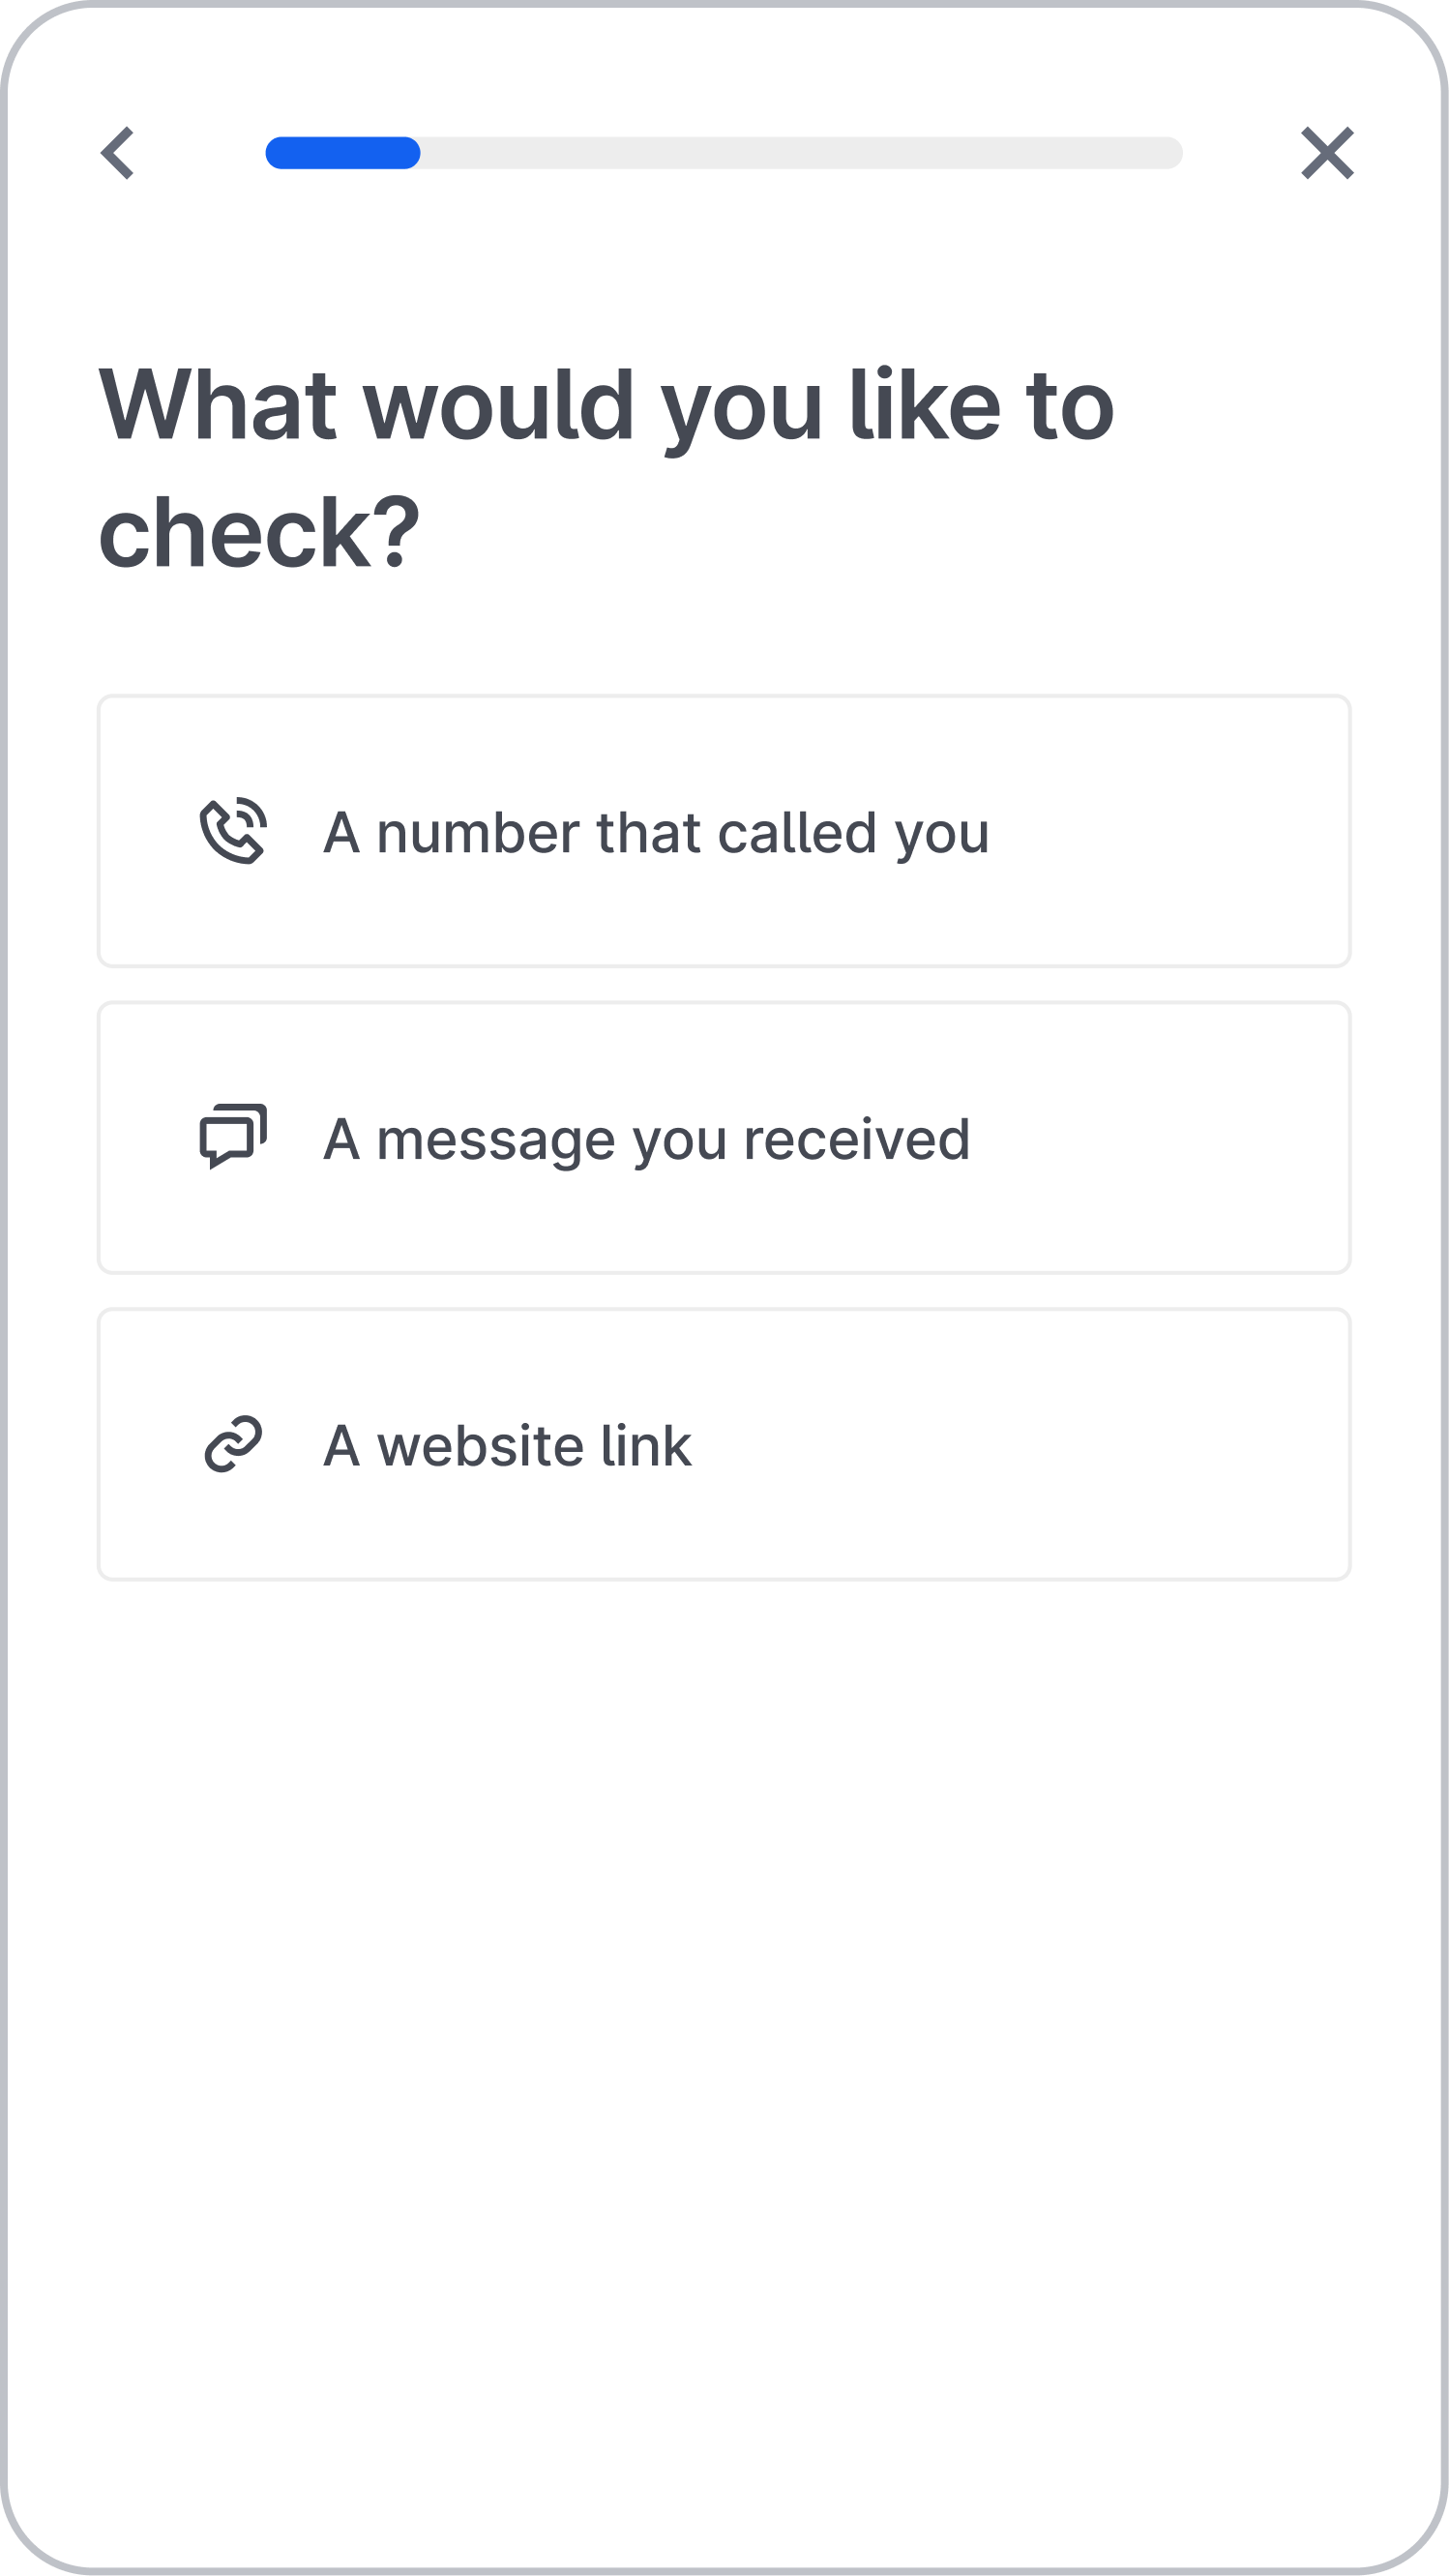
Task: Click empty right side of website link card
Action: point(1020,1444)
